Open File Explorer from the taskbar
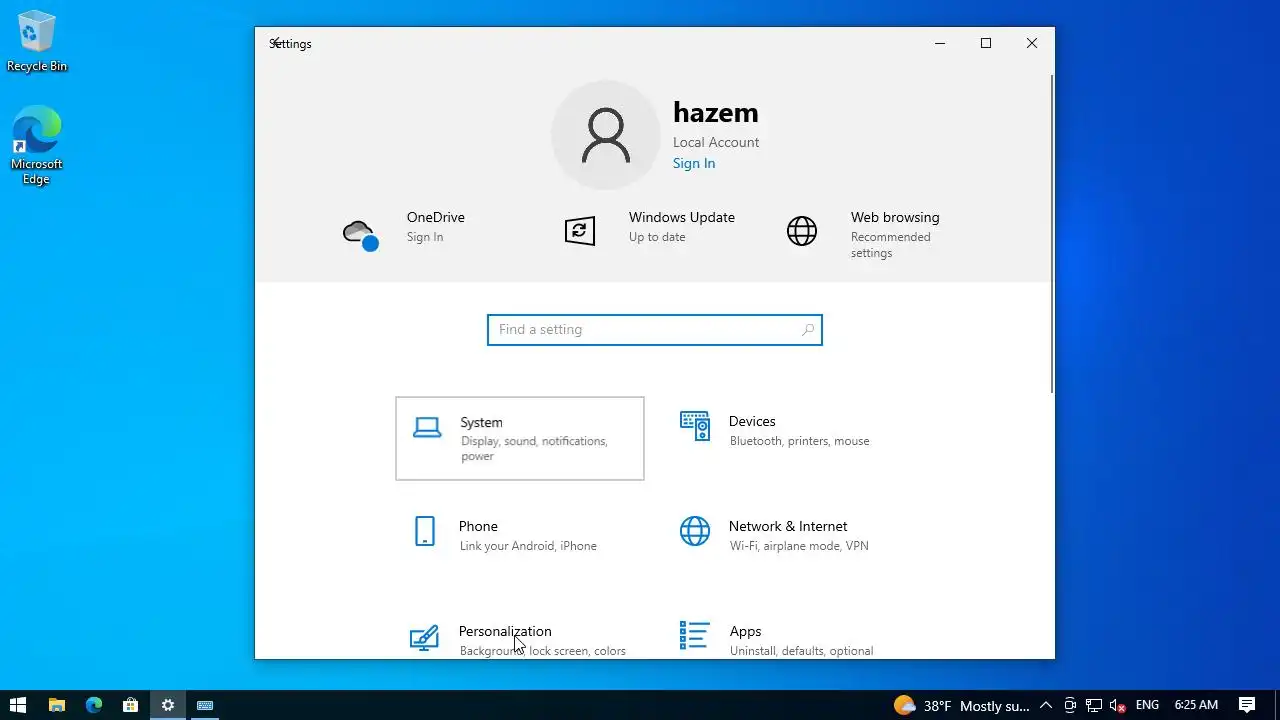 click(57, 705)
